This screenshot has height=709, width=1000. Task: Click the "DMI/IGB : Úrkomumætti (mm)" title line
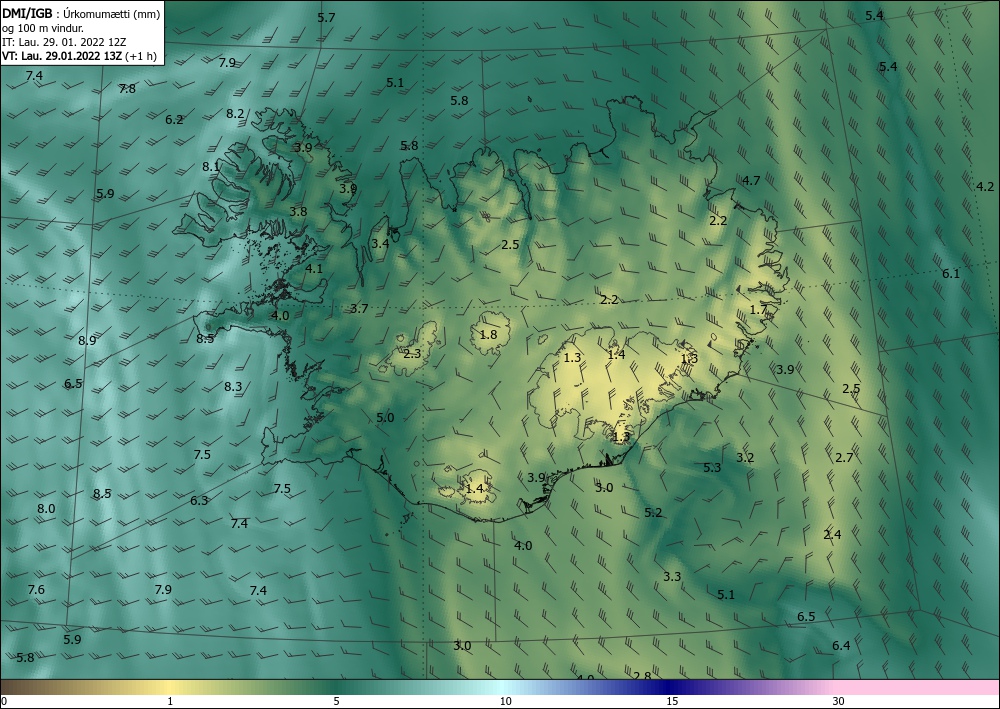(81, 13)
